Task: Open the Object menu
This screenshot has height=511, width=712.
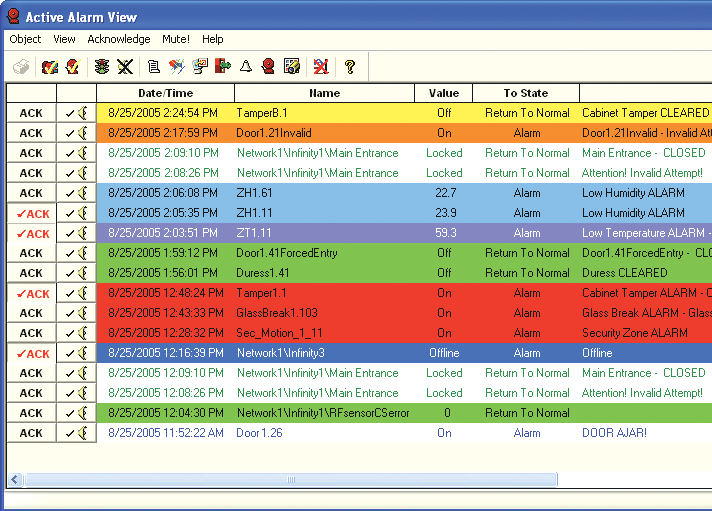Action: (x=25, y=39)
